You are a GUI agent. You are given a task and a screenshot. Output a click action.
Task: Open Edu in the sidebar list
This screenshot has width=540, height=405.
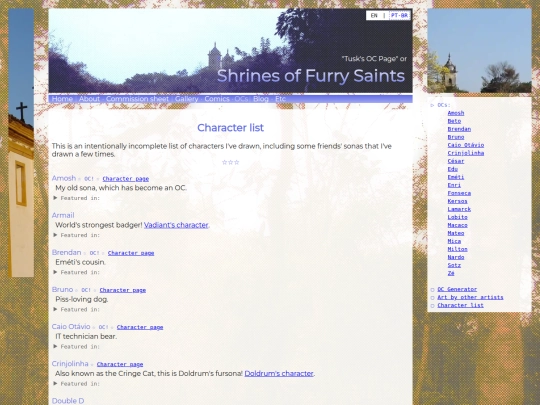[453, 169]
